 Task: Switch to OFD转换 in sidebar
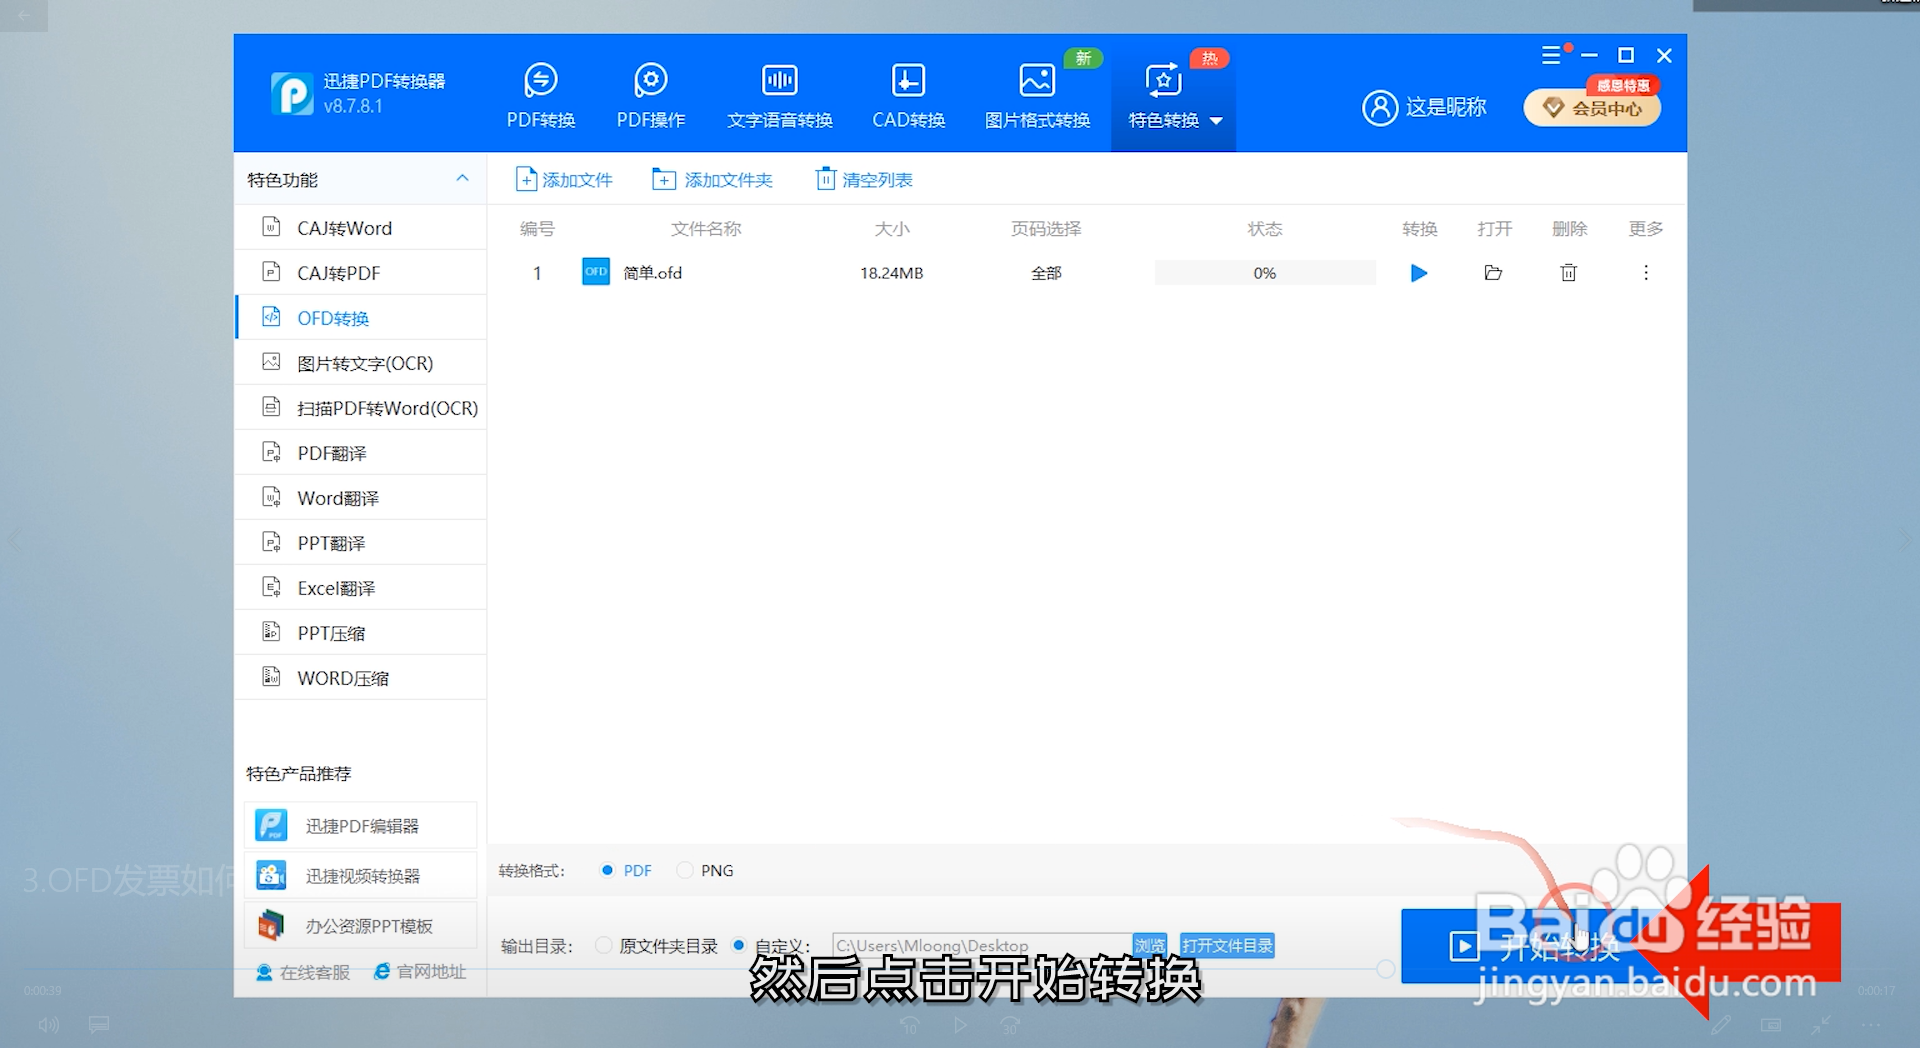333,317
